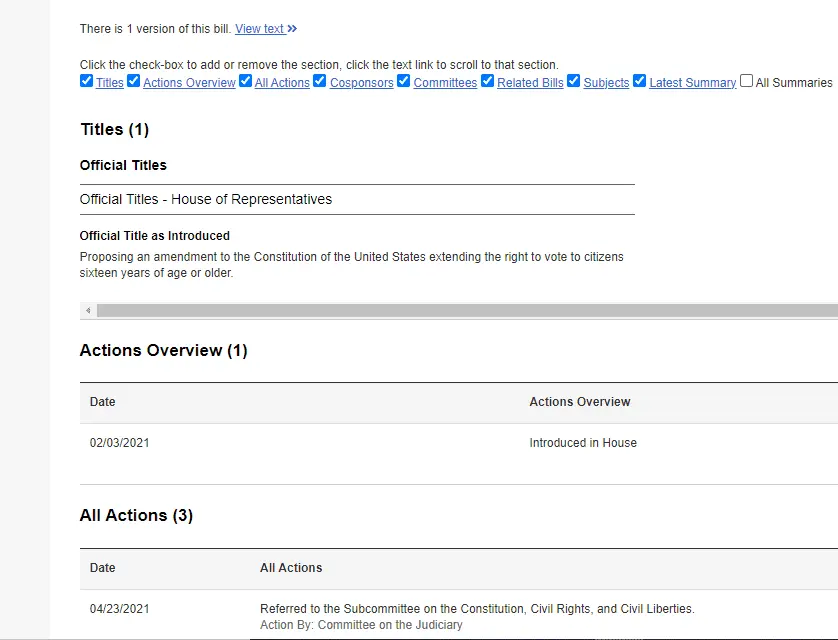Click the Cosponsors section link
Viewport: 838px width, 640px height.
(361, 83)
